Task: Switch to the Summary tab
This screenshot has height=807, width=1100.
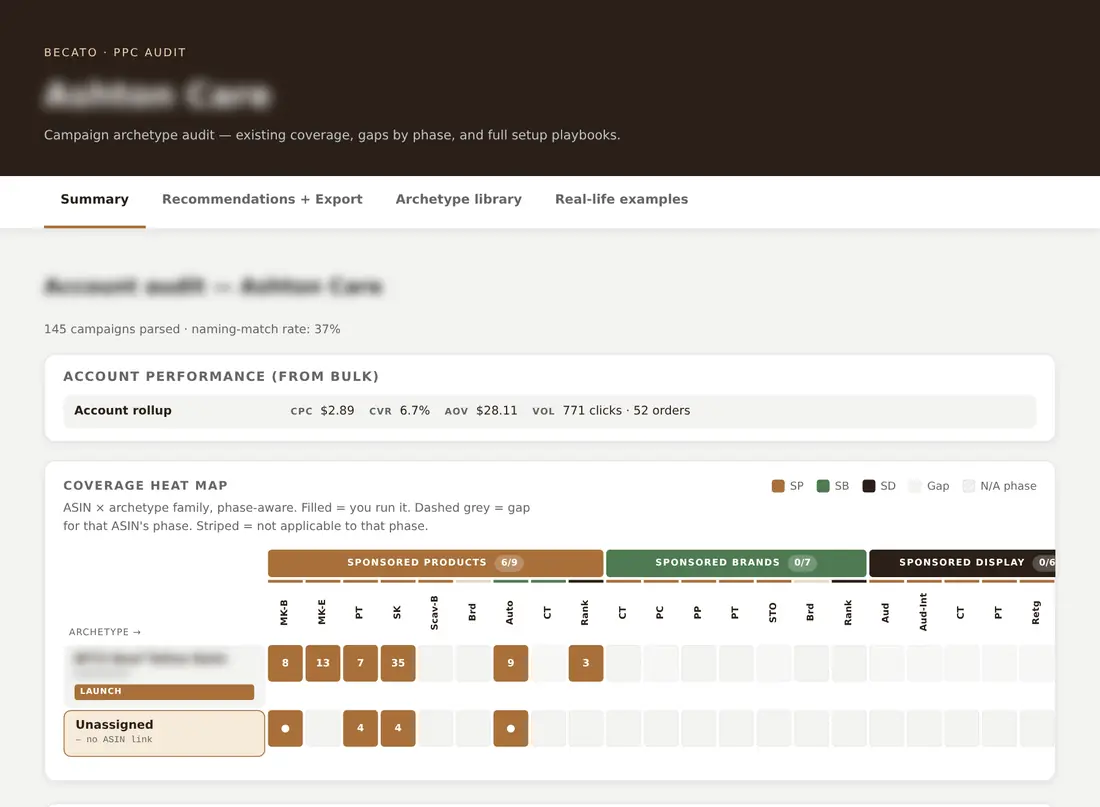Action: 95,199
